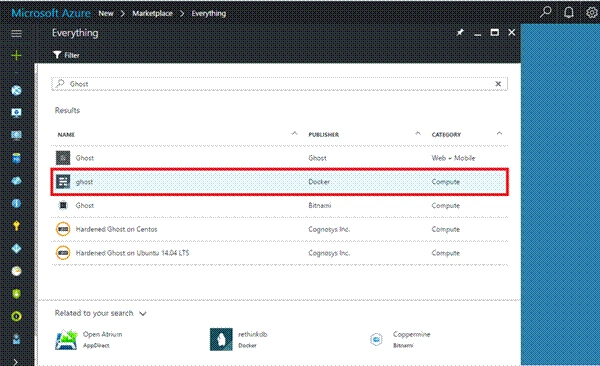
Task: Open the globe App Services sidebar icon
Action: [x=16, y=90]
